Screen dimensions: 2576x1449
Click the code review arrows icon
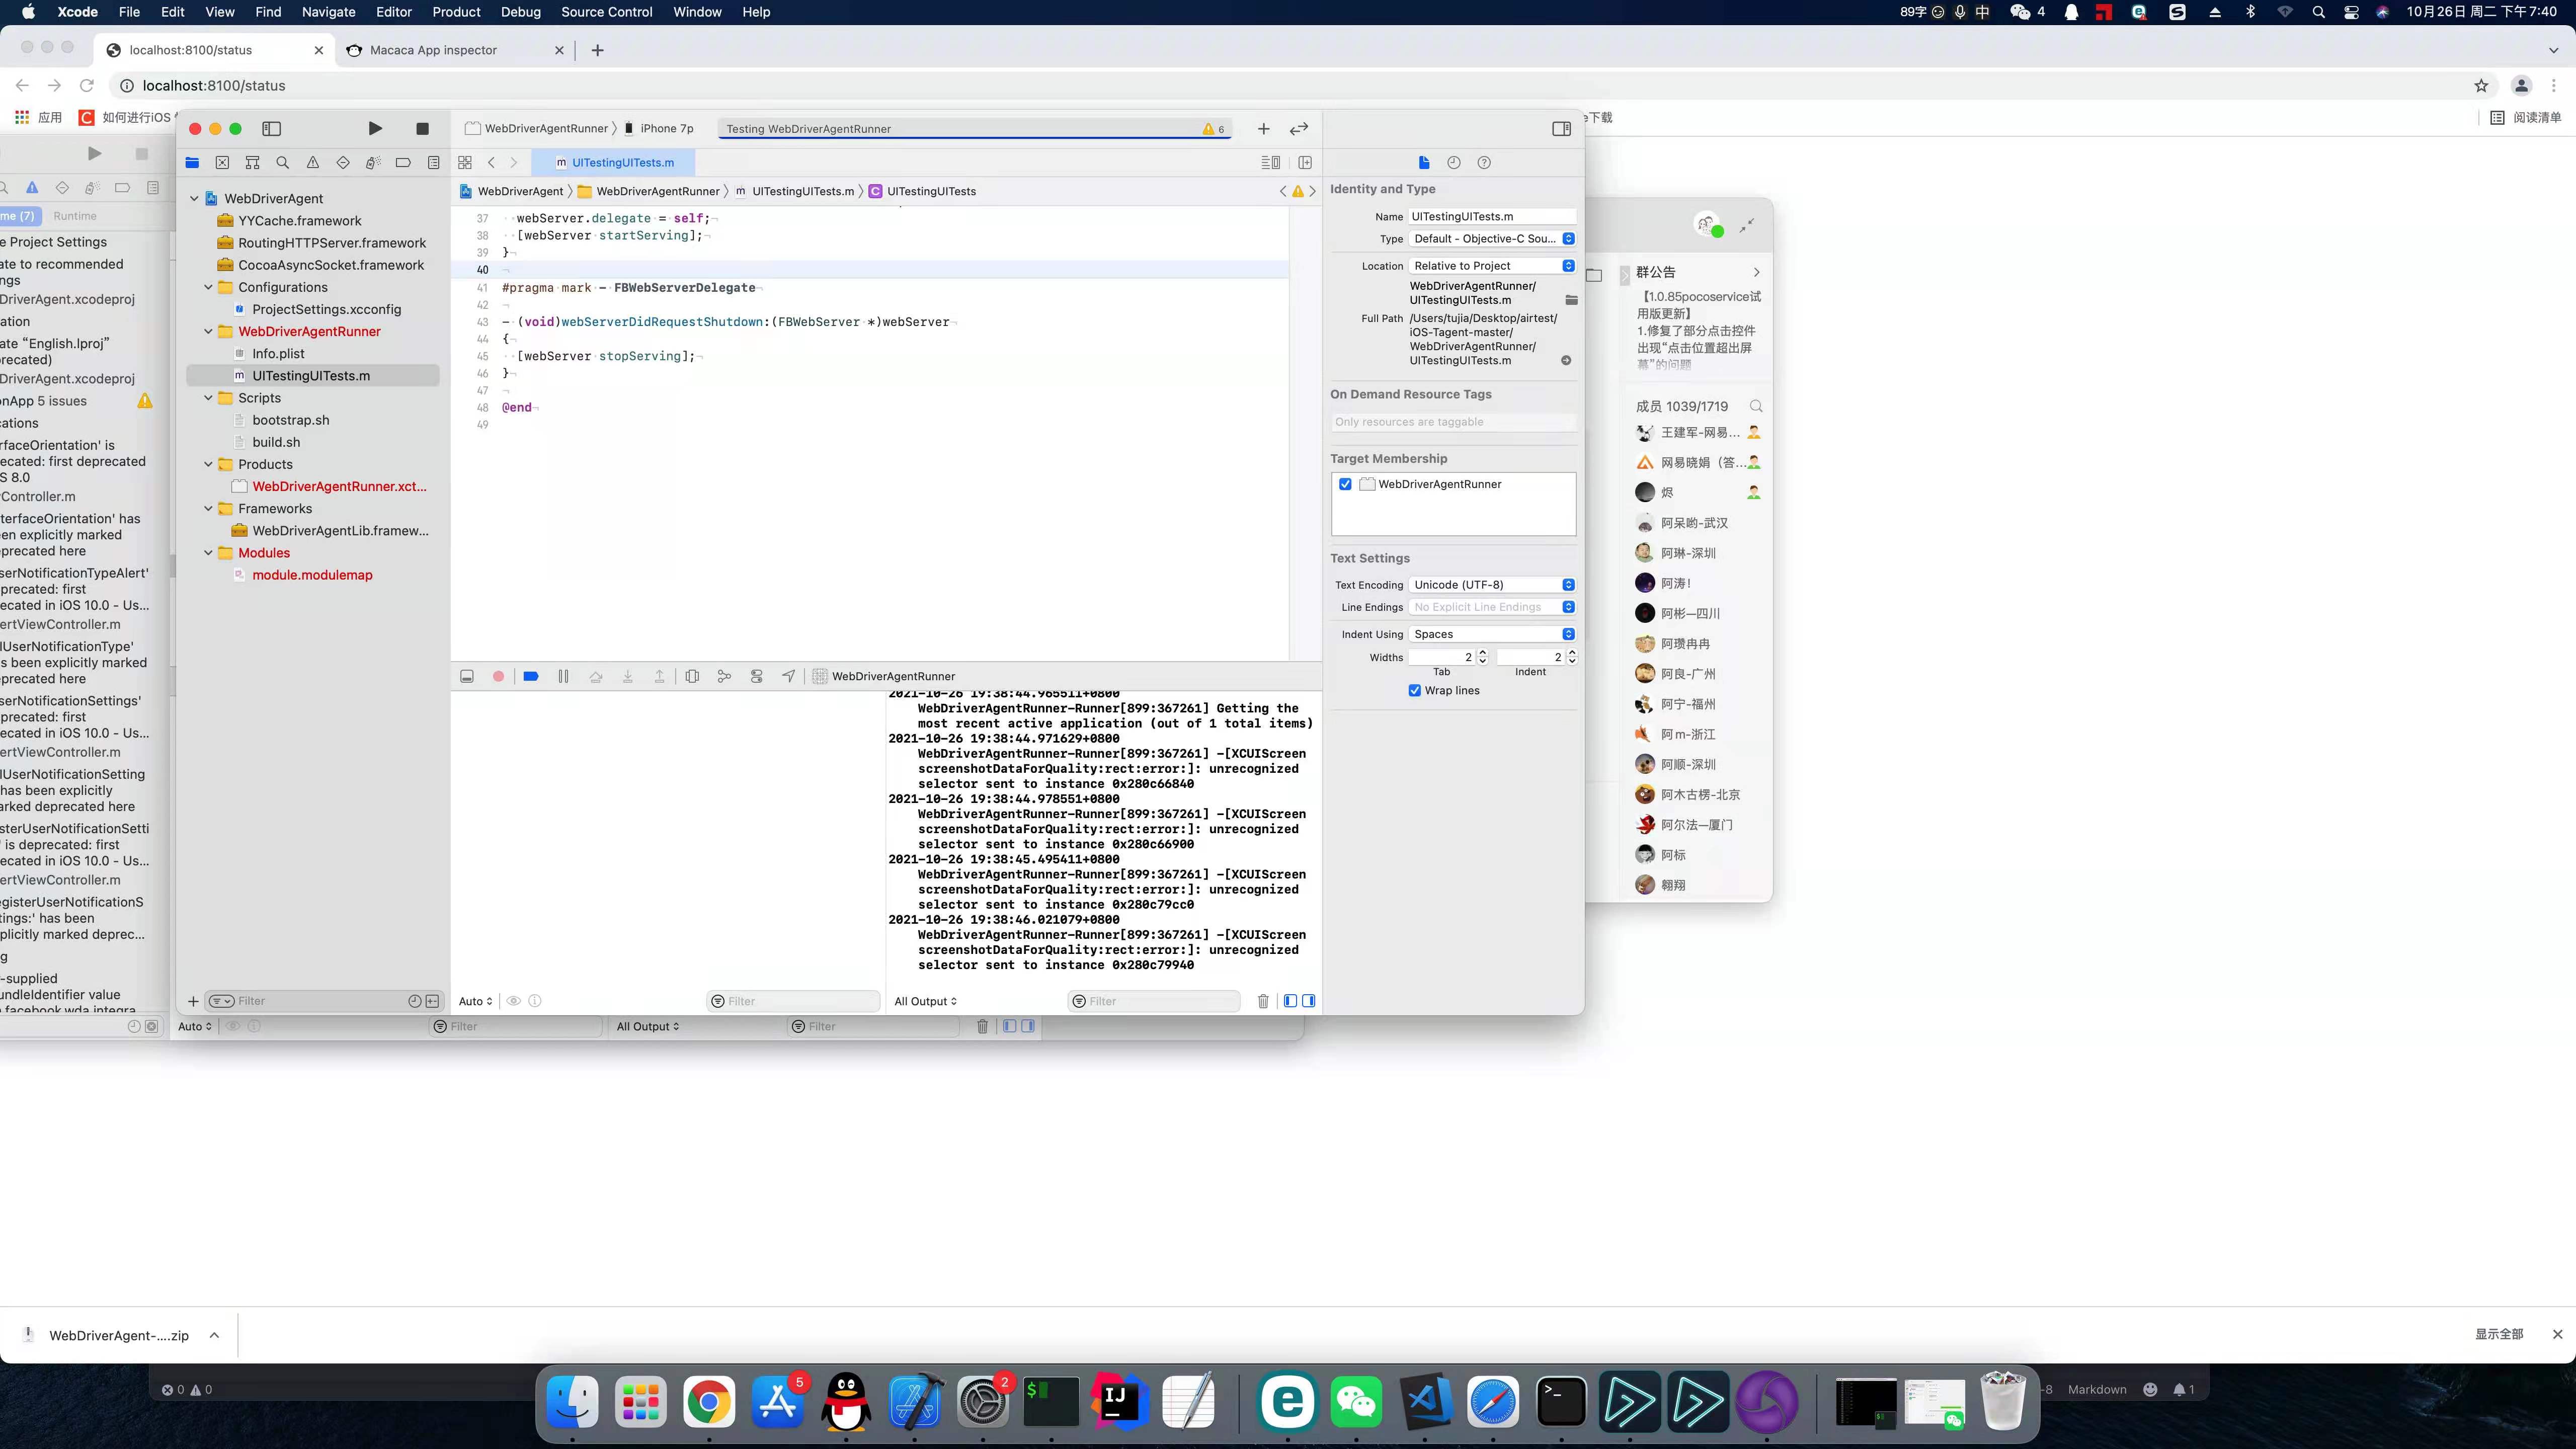point(1299,128)
